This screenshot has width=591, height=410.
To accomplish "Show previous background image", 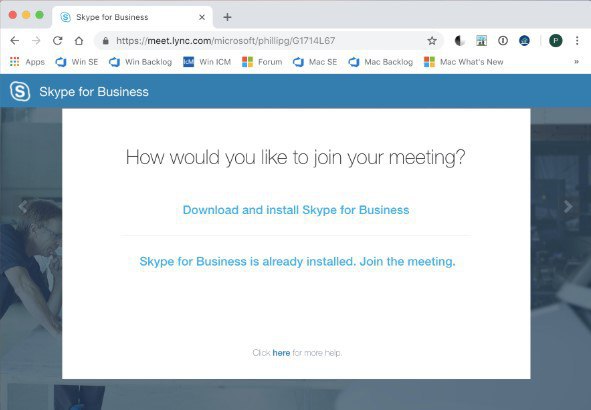I will point(23,207).
